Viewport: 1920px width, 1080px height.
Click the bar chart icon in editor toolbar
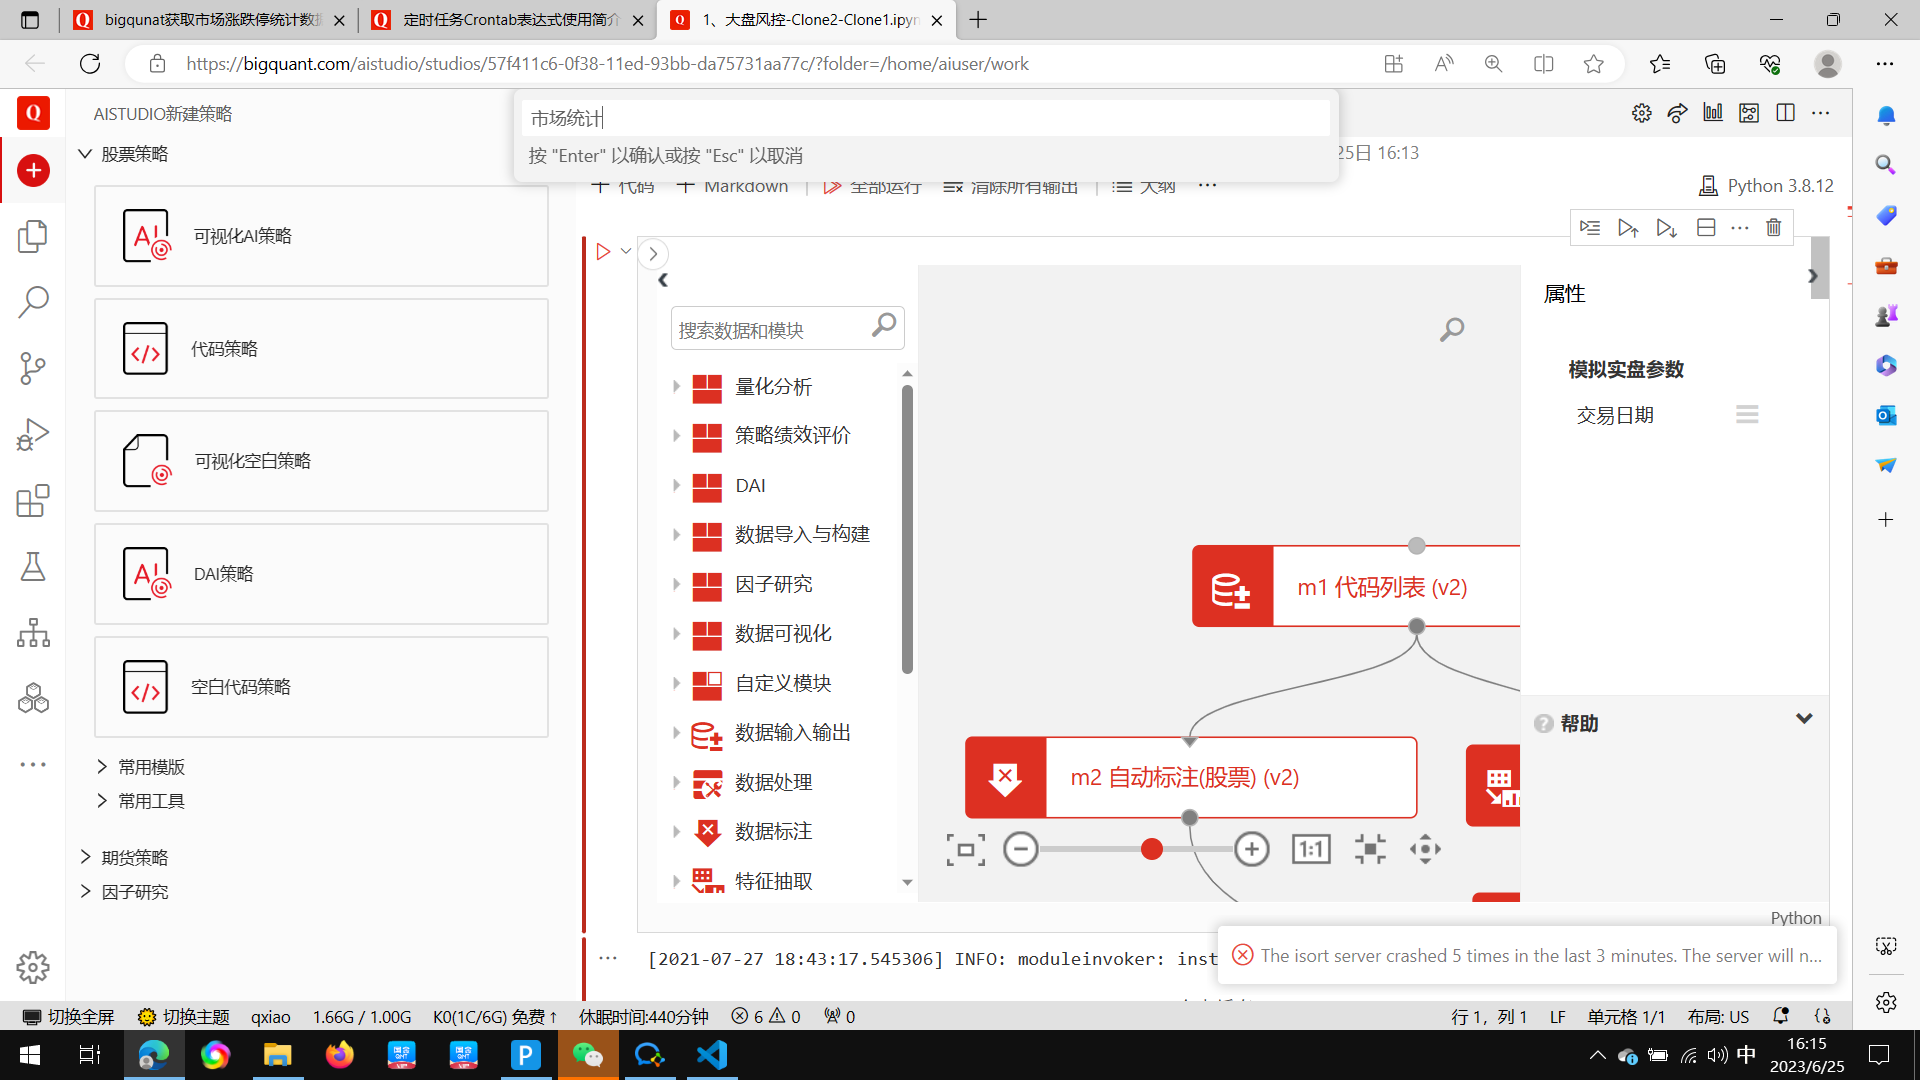click(x=1713, y=113)
